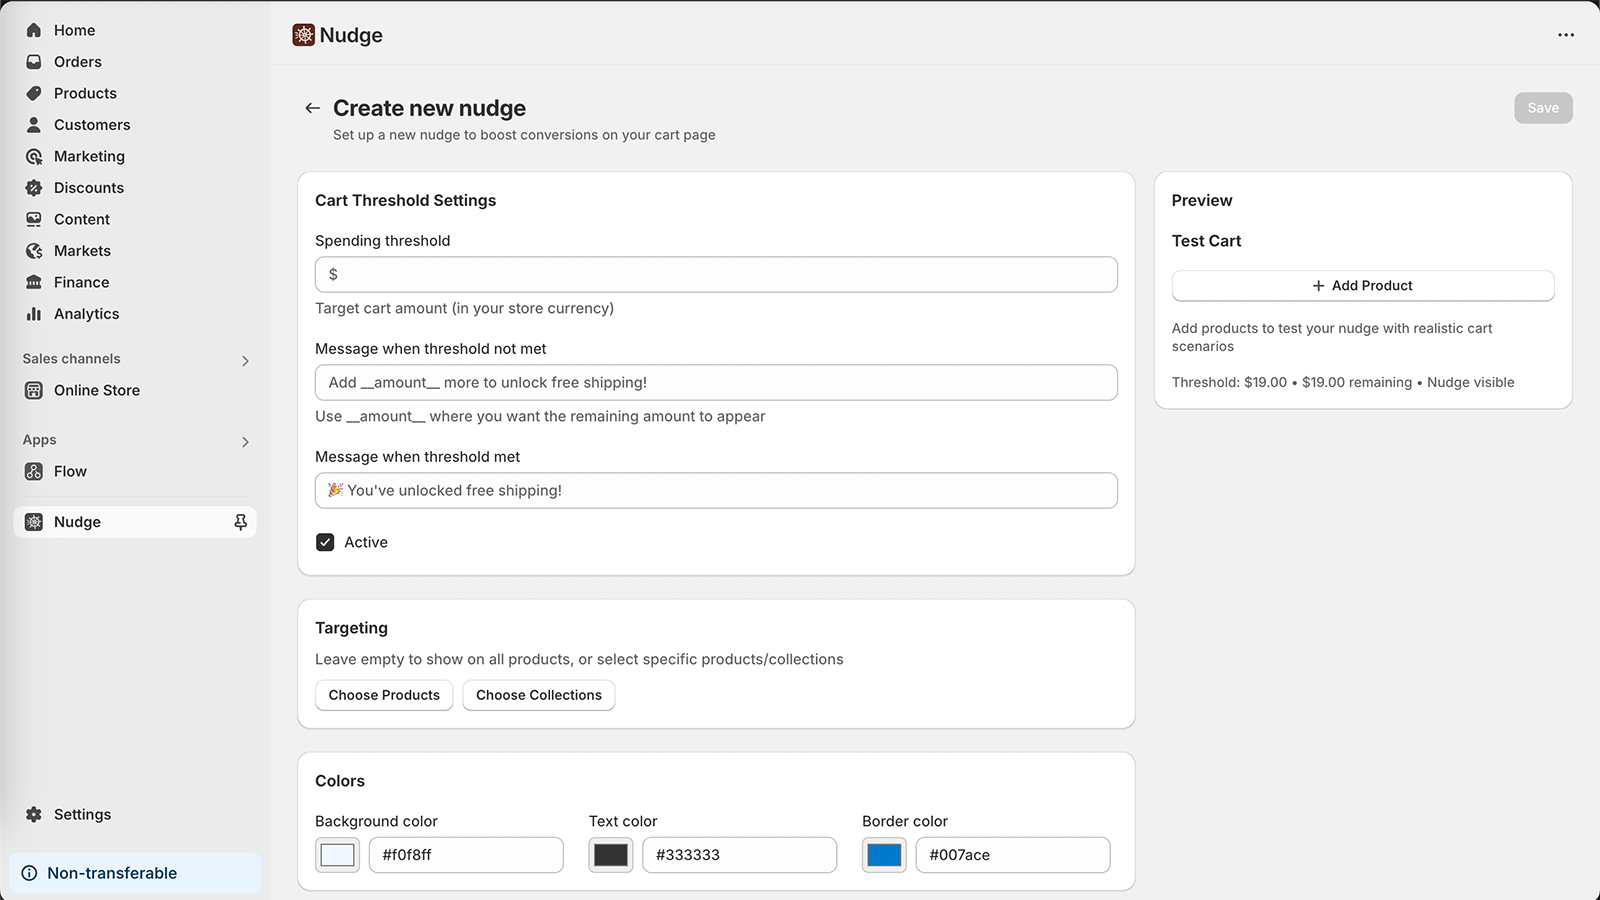Click the Home icon in sidebar
Image resolution: width=1600 pixels, height=900 pixels.
click(x=34, y=30)
